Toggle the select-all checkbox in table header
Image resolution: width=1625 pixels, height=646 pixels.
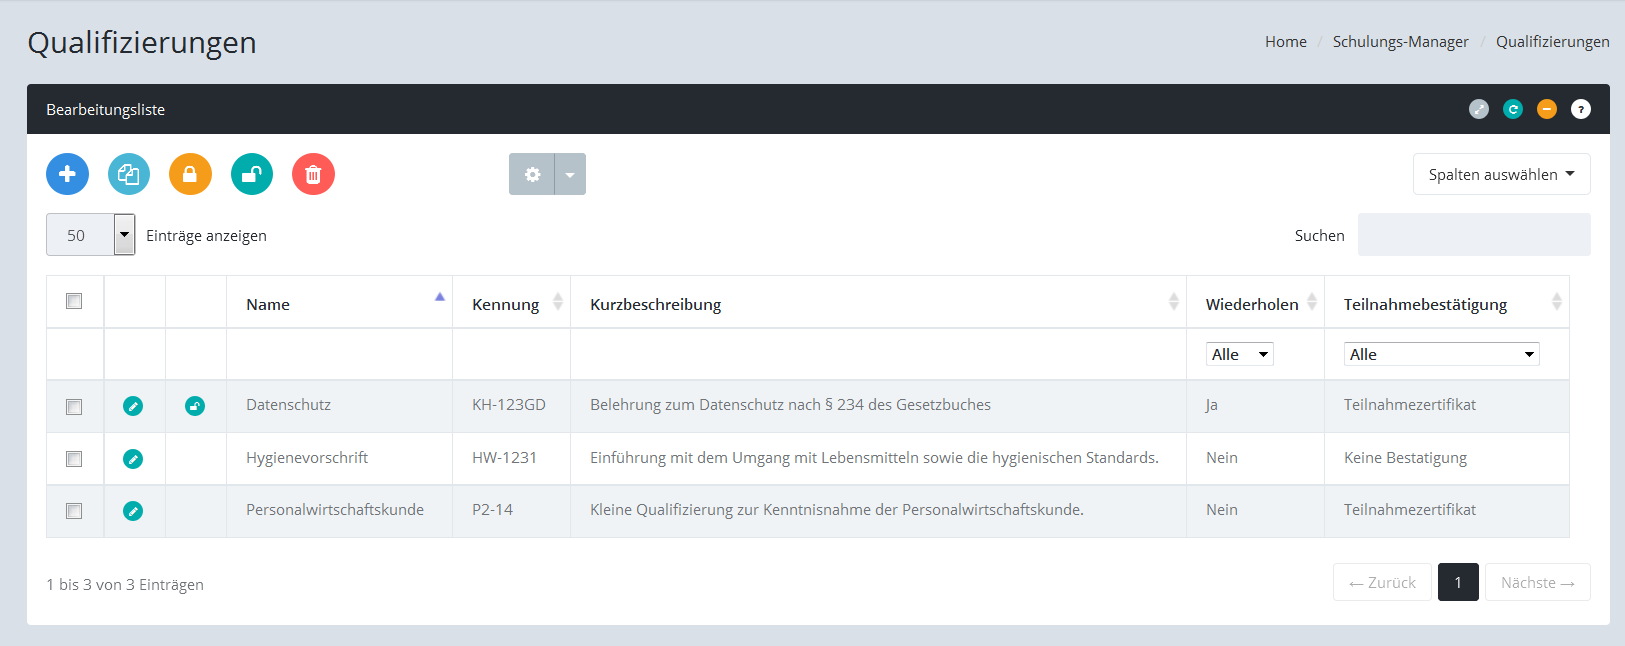[74, 301]
